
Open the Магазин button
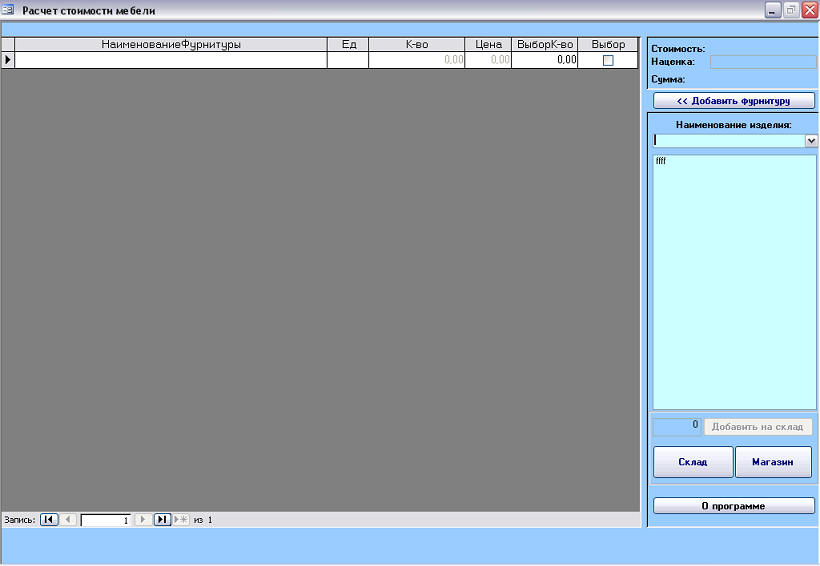pyautogui.click(x=773, y=462)
